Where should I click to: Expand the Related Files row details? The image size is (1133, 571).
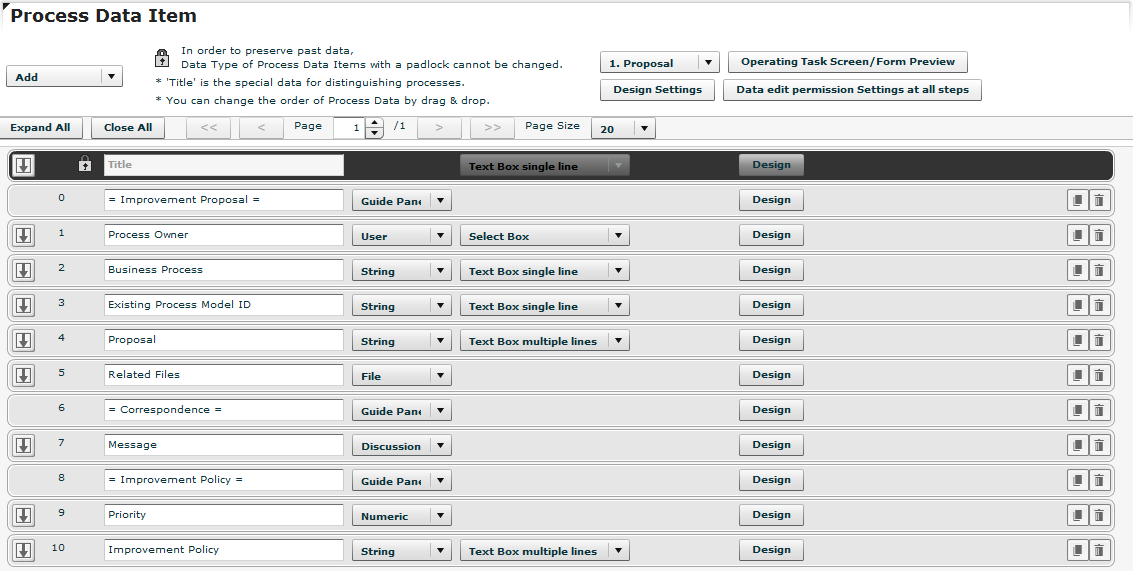pyautogui.click(x=24, y=375)
